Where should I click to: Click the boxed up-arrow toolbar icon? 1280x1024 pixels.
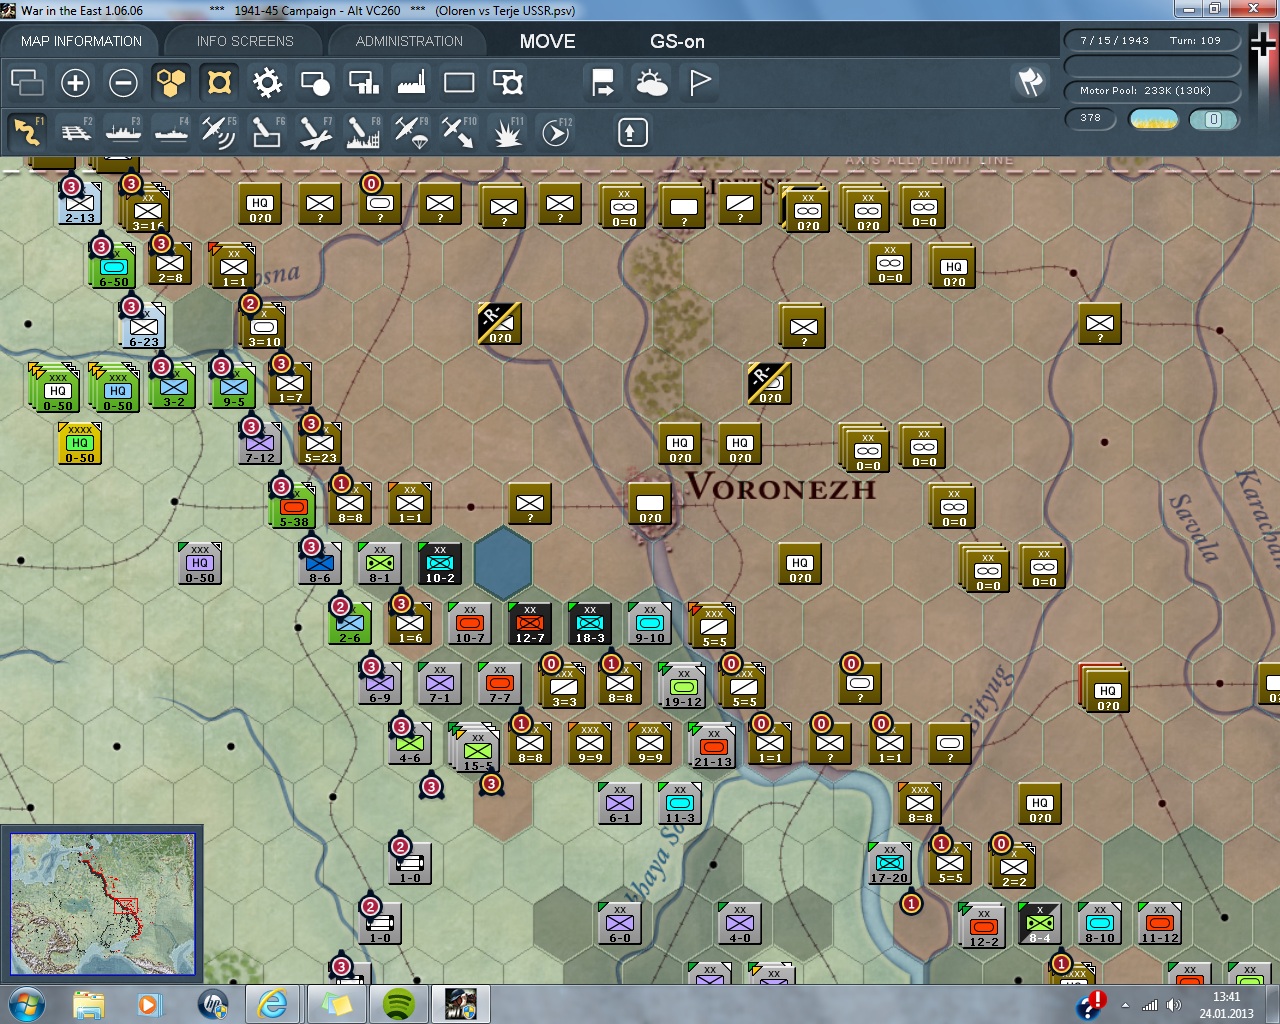(x=632, y=132)
